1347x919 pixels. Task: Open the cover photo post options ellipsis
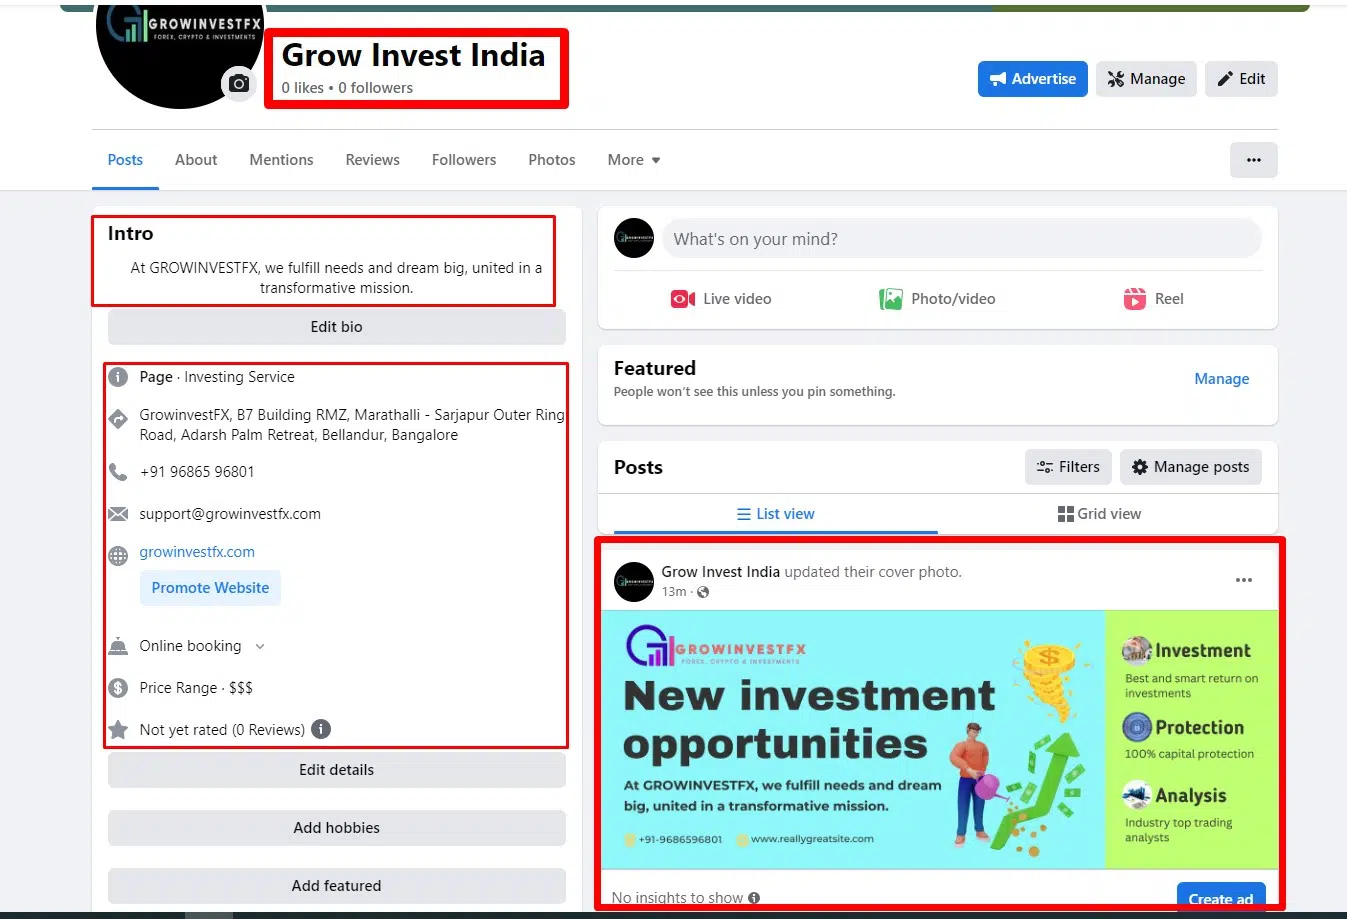1243,580
